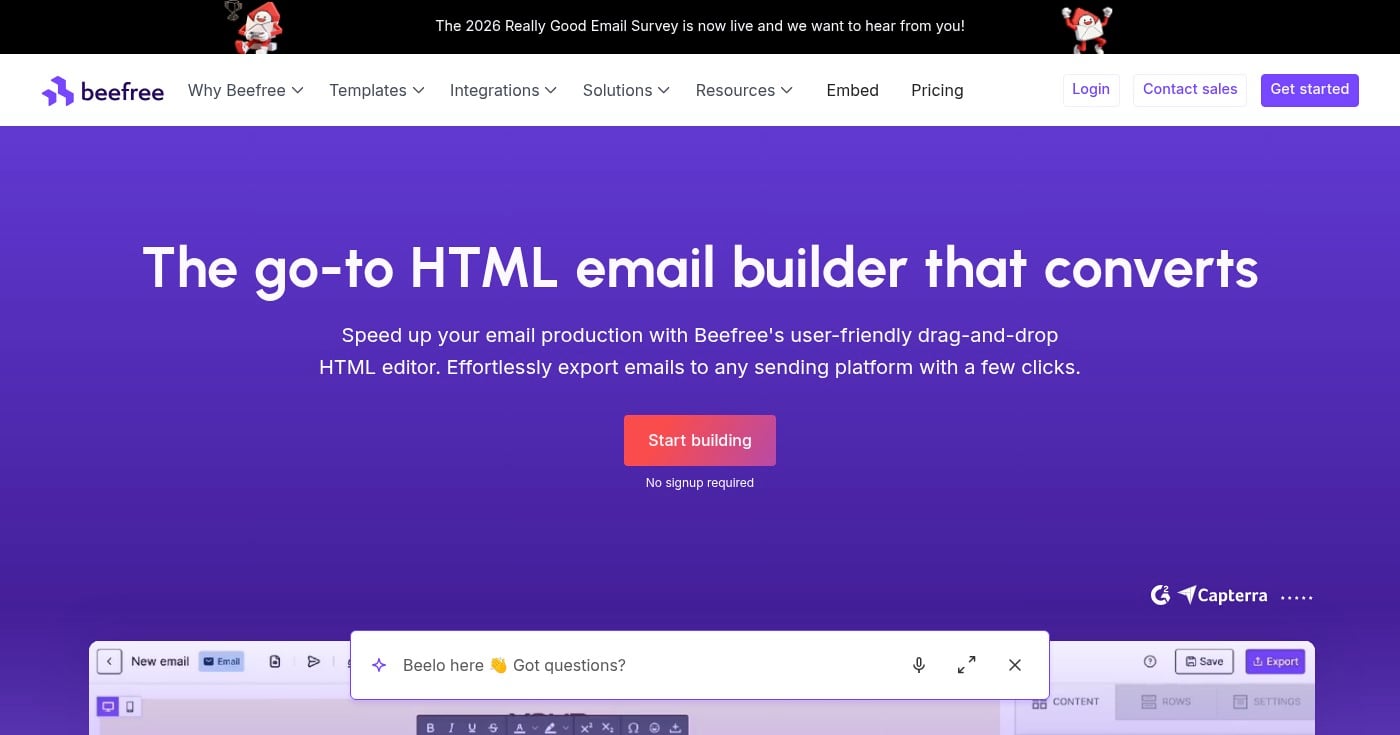Apply italic formatting in the text toolbar
Screen dimensions: 1400x735
[451, 727]
